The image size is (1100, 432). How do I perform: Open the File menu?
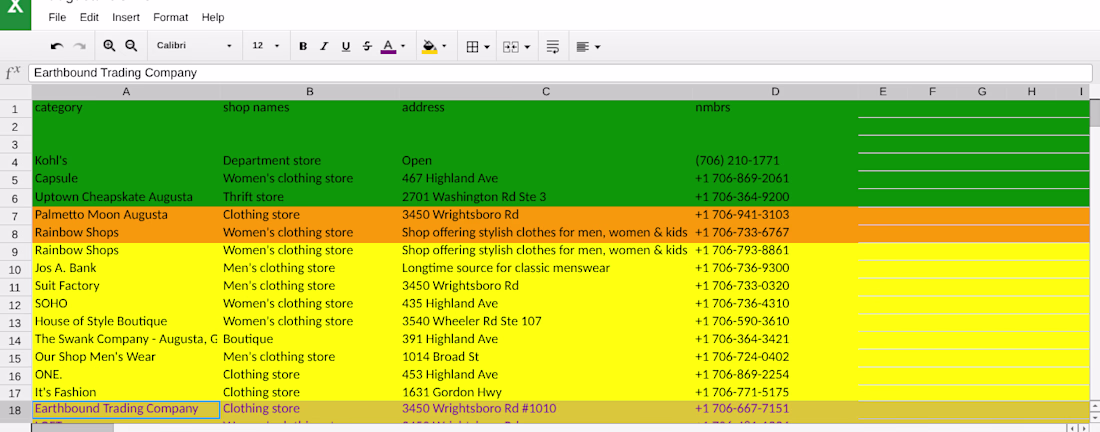[x=57, y=18]
